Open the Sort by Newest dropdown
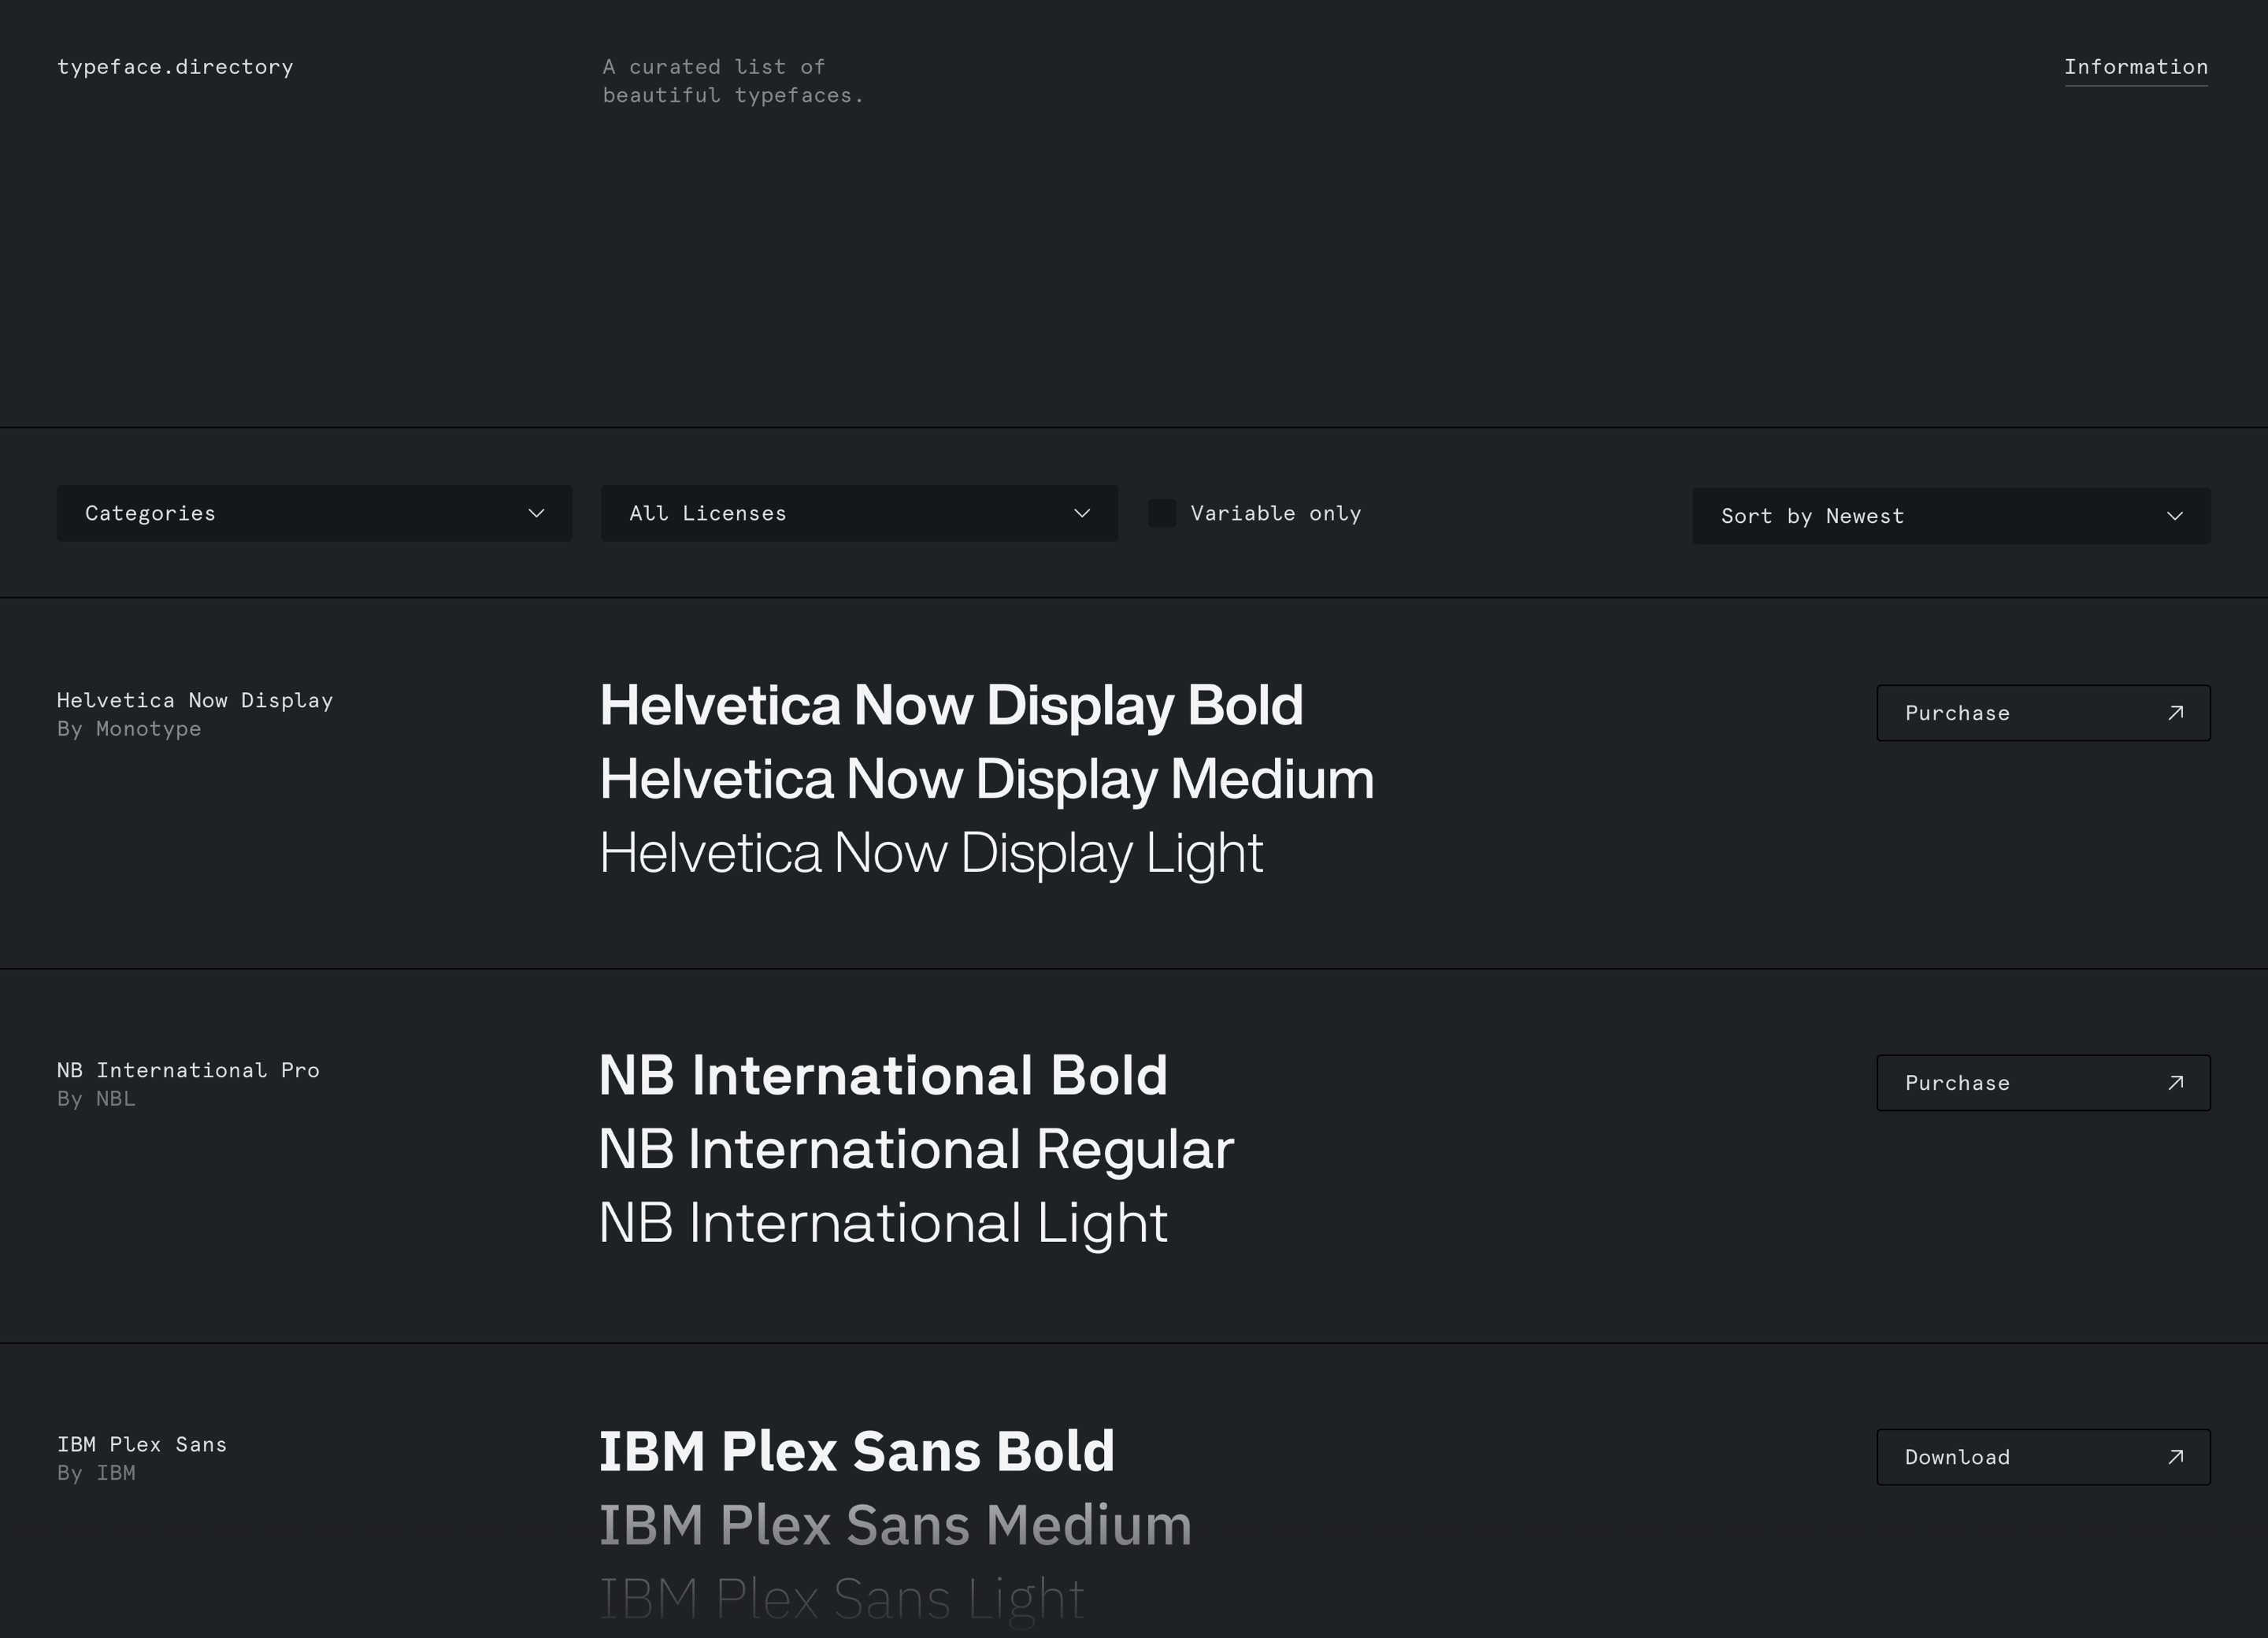The width and height of the screenshot is (2268, 1638). click(1950, 516)
